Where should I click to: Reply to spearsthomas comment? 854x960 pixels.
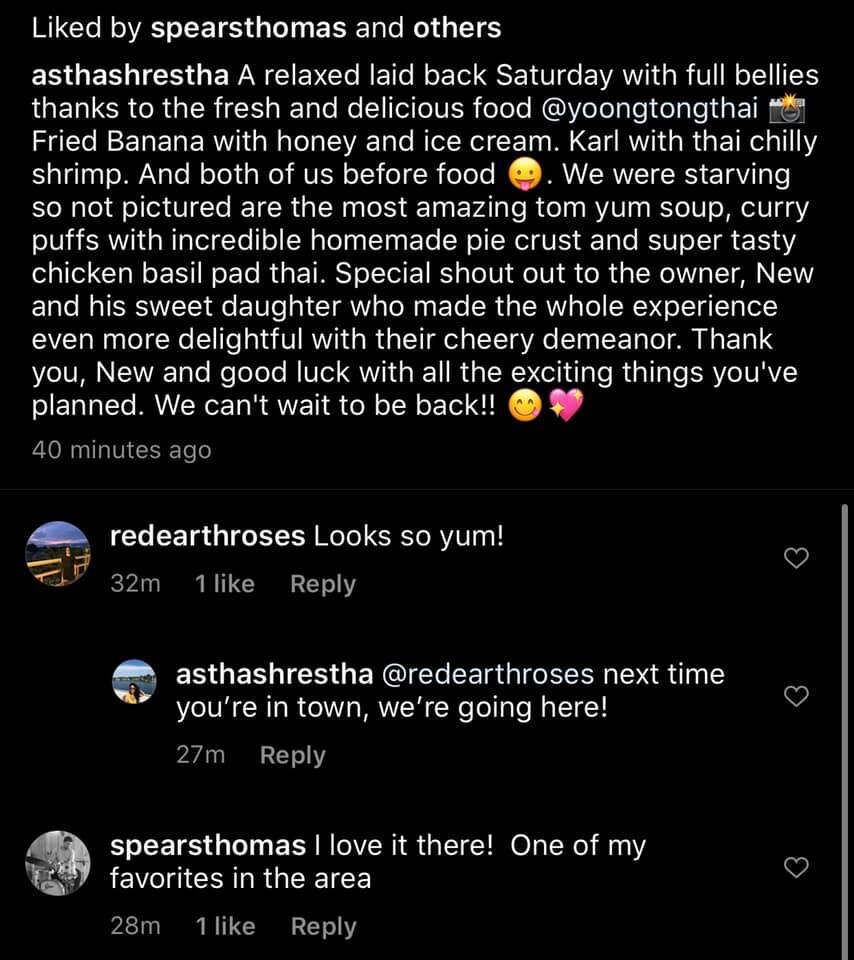[x=322, y=927]
